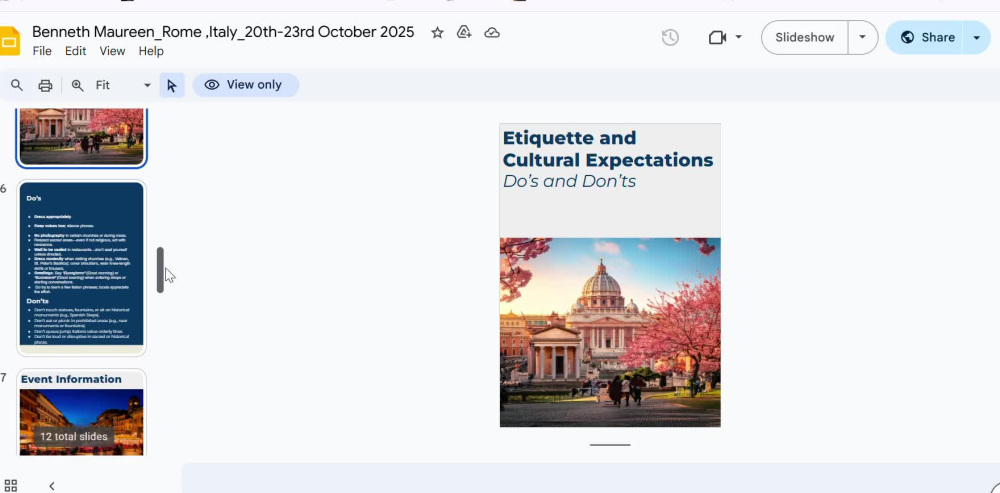Switch to grid view icon
Viewport: 1000px width, 493px height.
(11, 486)
